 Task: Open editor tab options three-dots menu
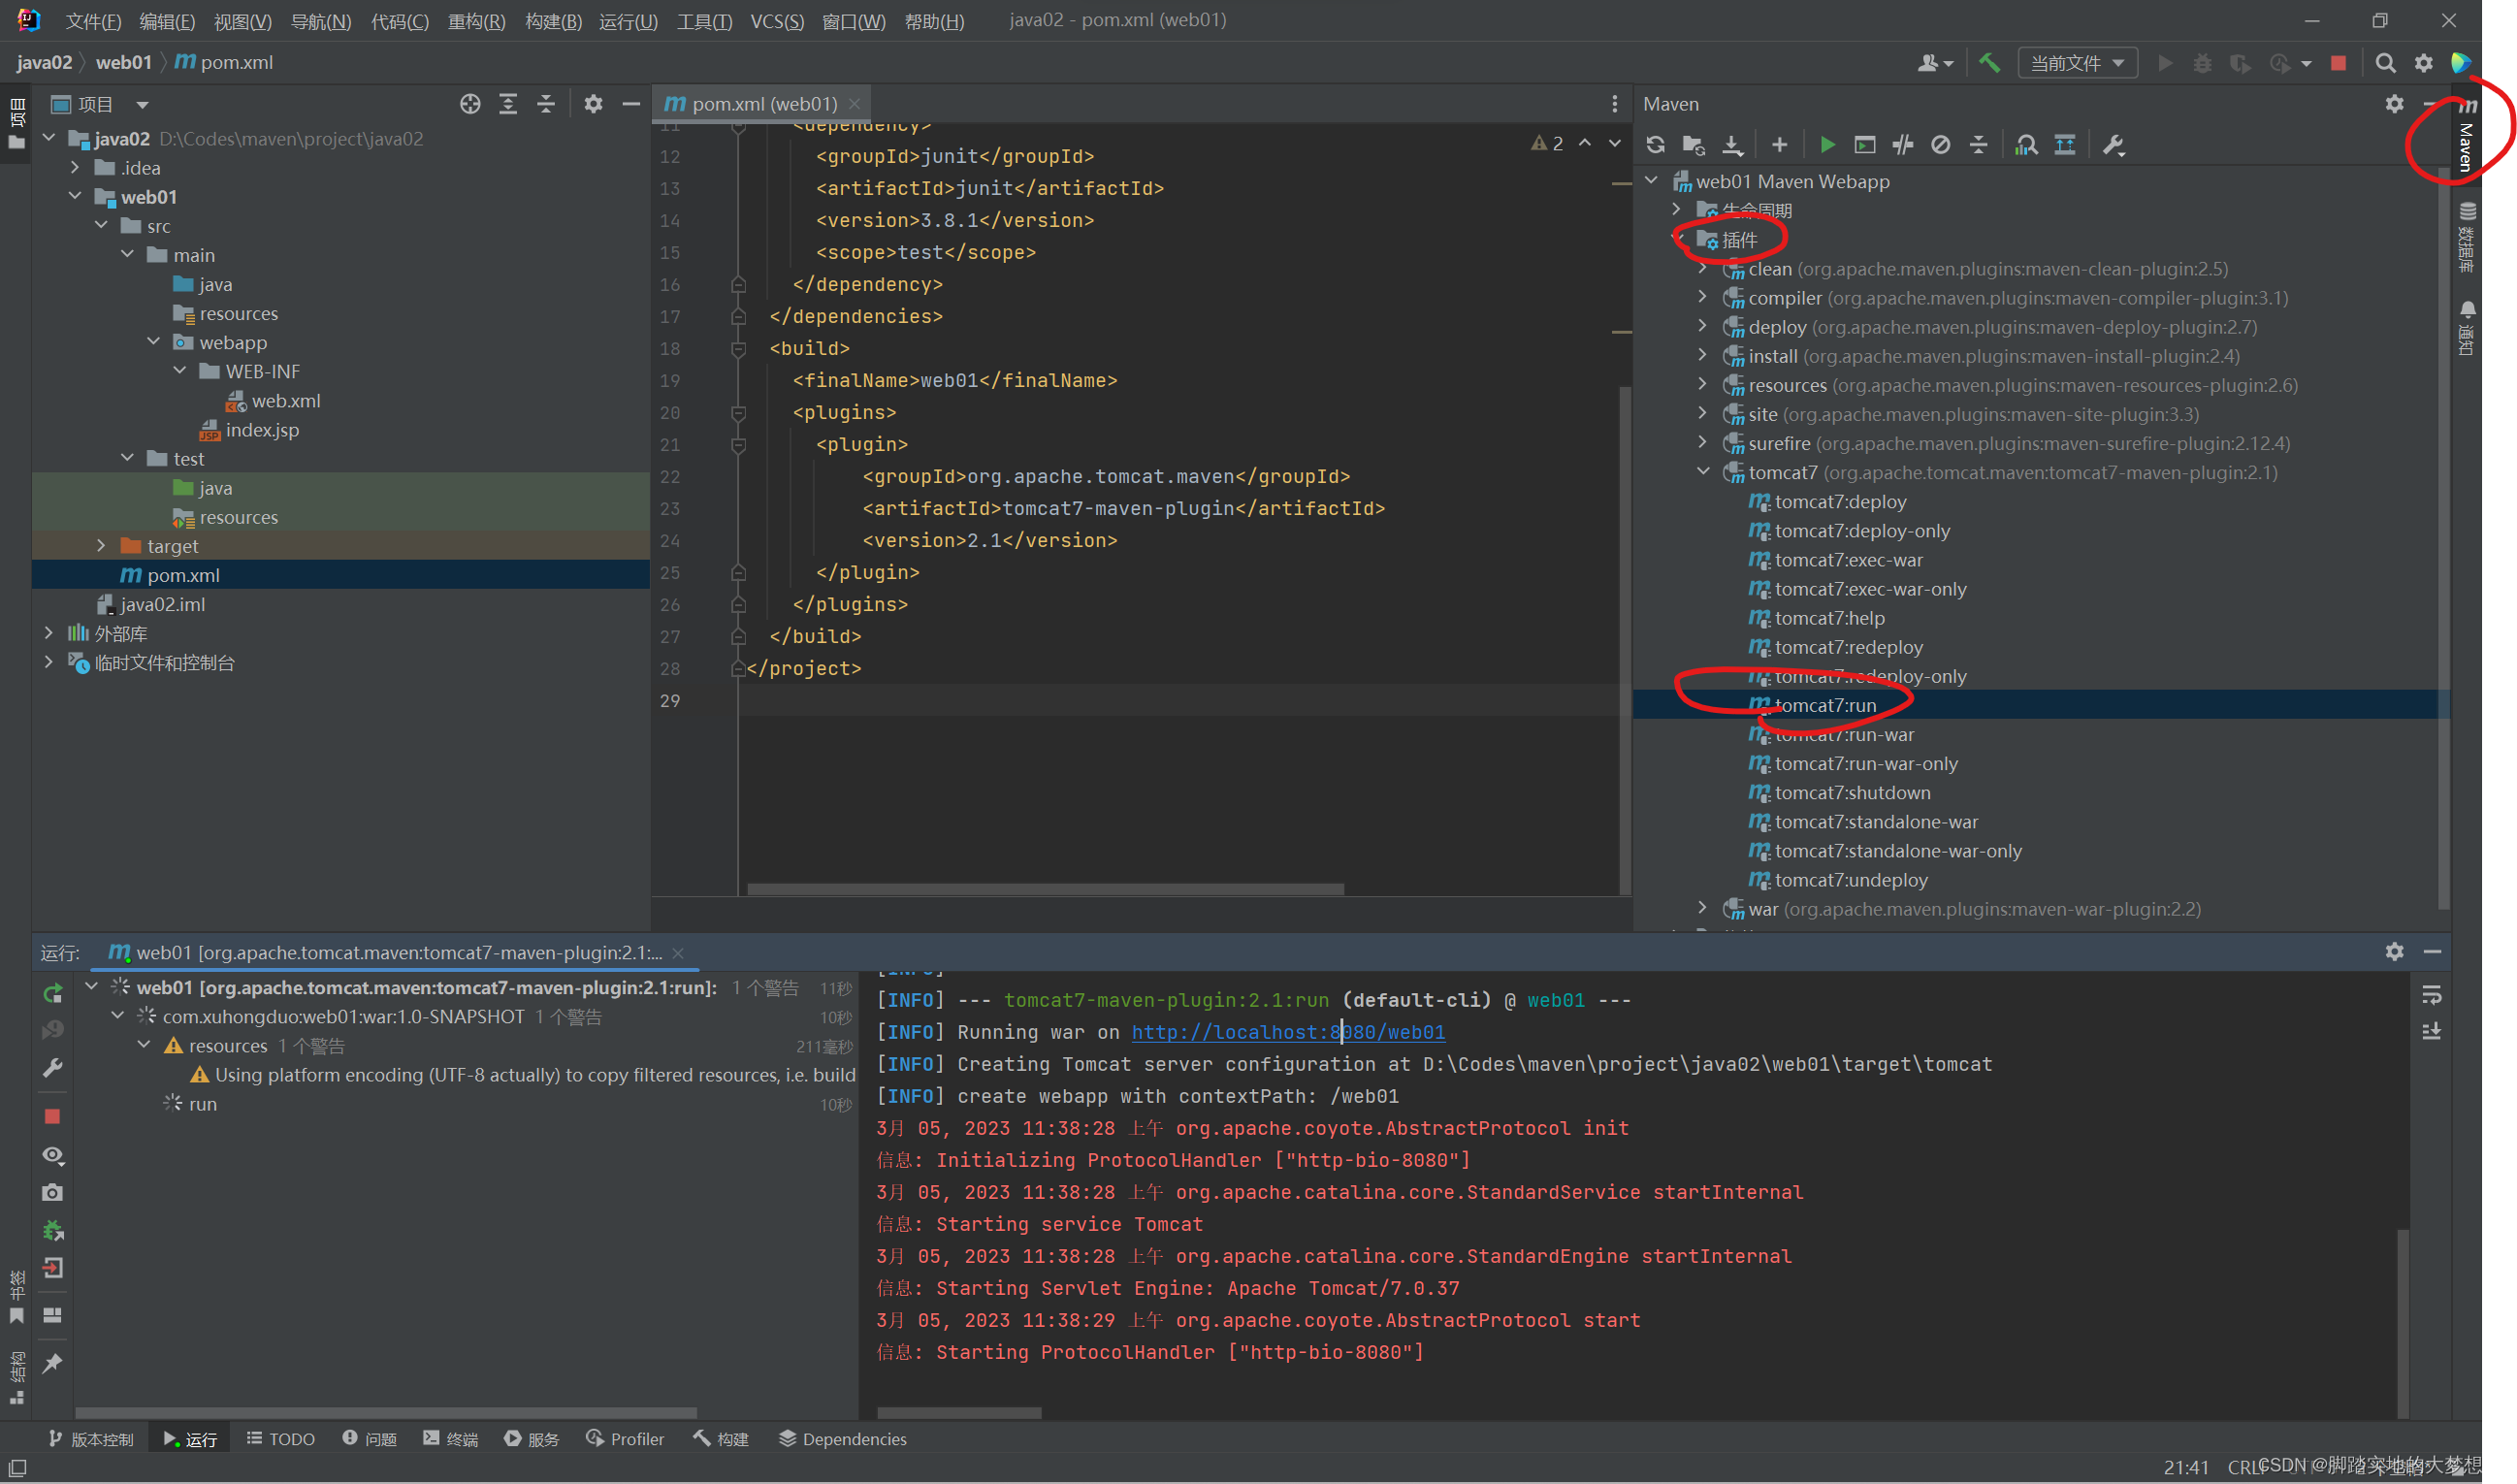point(1614,104)
